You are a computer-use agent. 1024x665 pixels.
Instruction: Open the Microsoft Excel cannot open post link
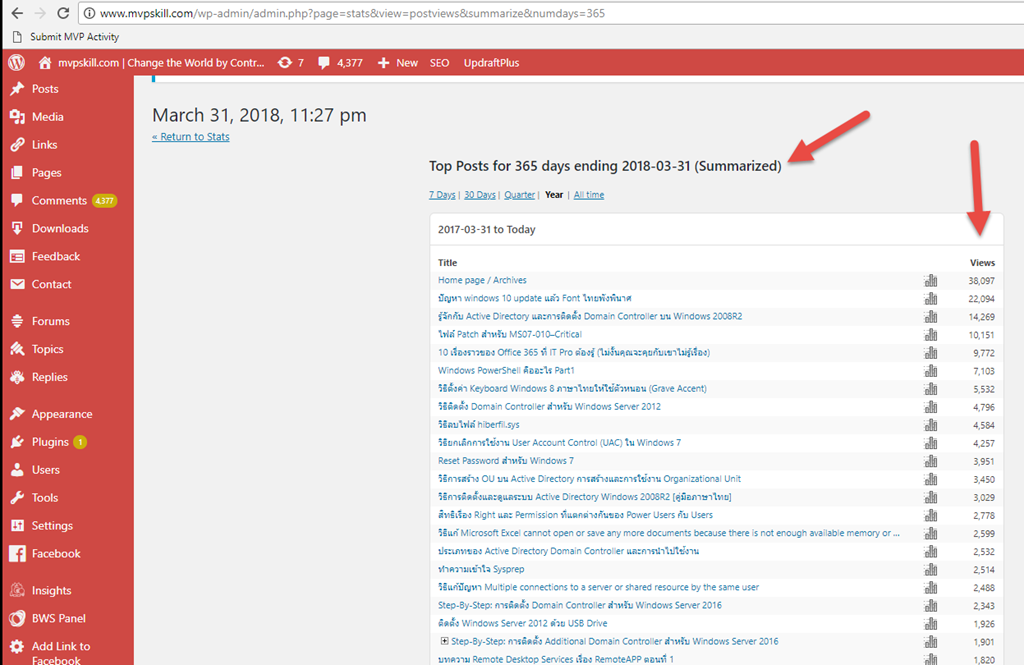point(669,533)
